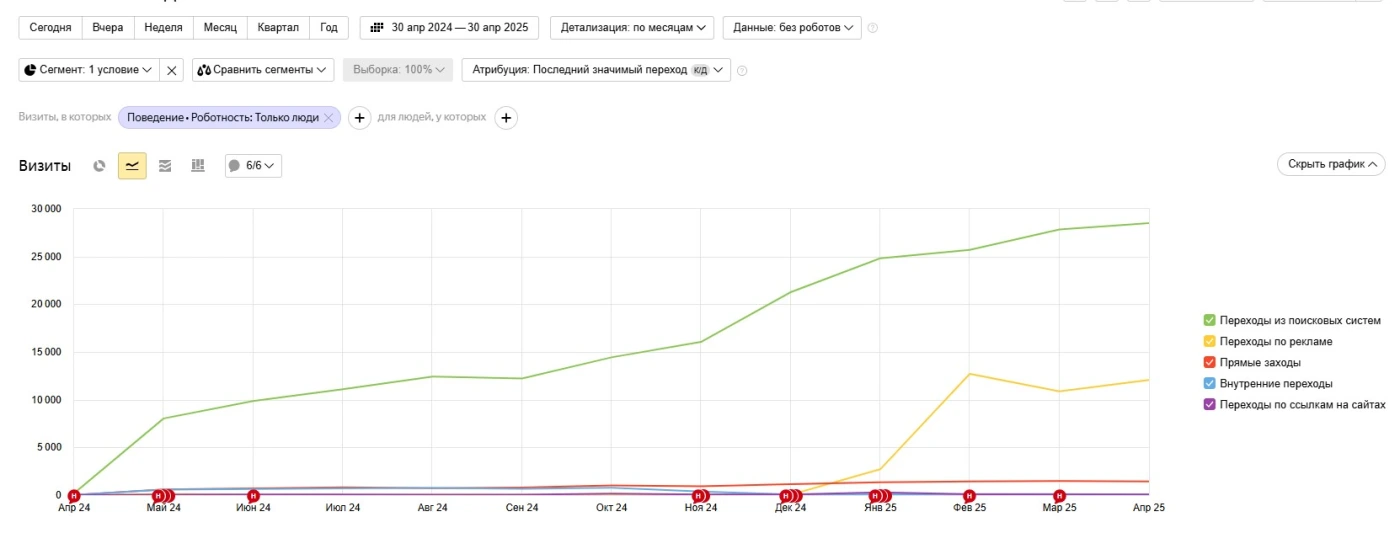1400x533 pixels.
Task: Click the help icon next to Атрибуция
Action: click(742, 70)
